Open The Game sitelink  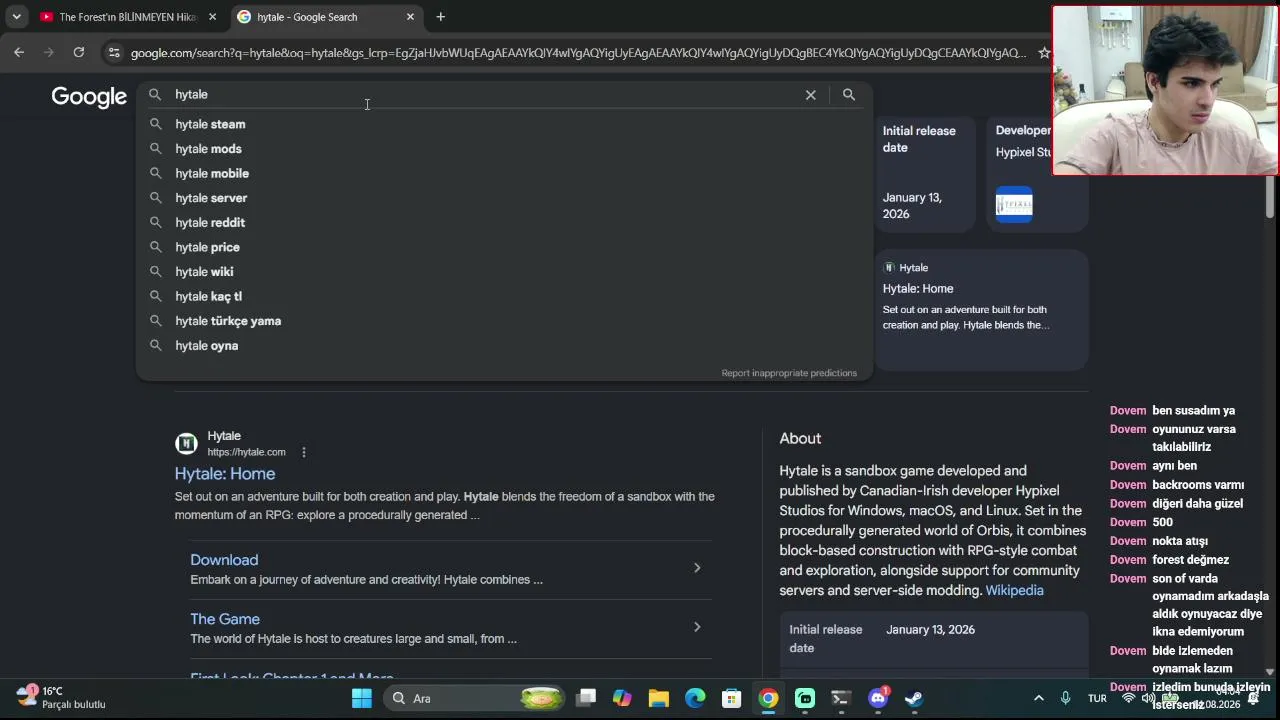point(225,619)
